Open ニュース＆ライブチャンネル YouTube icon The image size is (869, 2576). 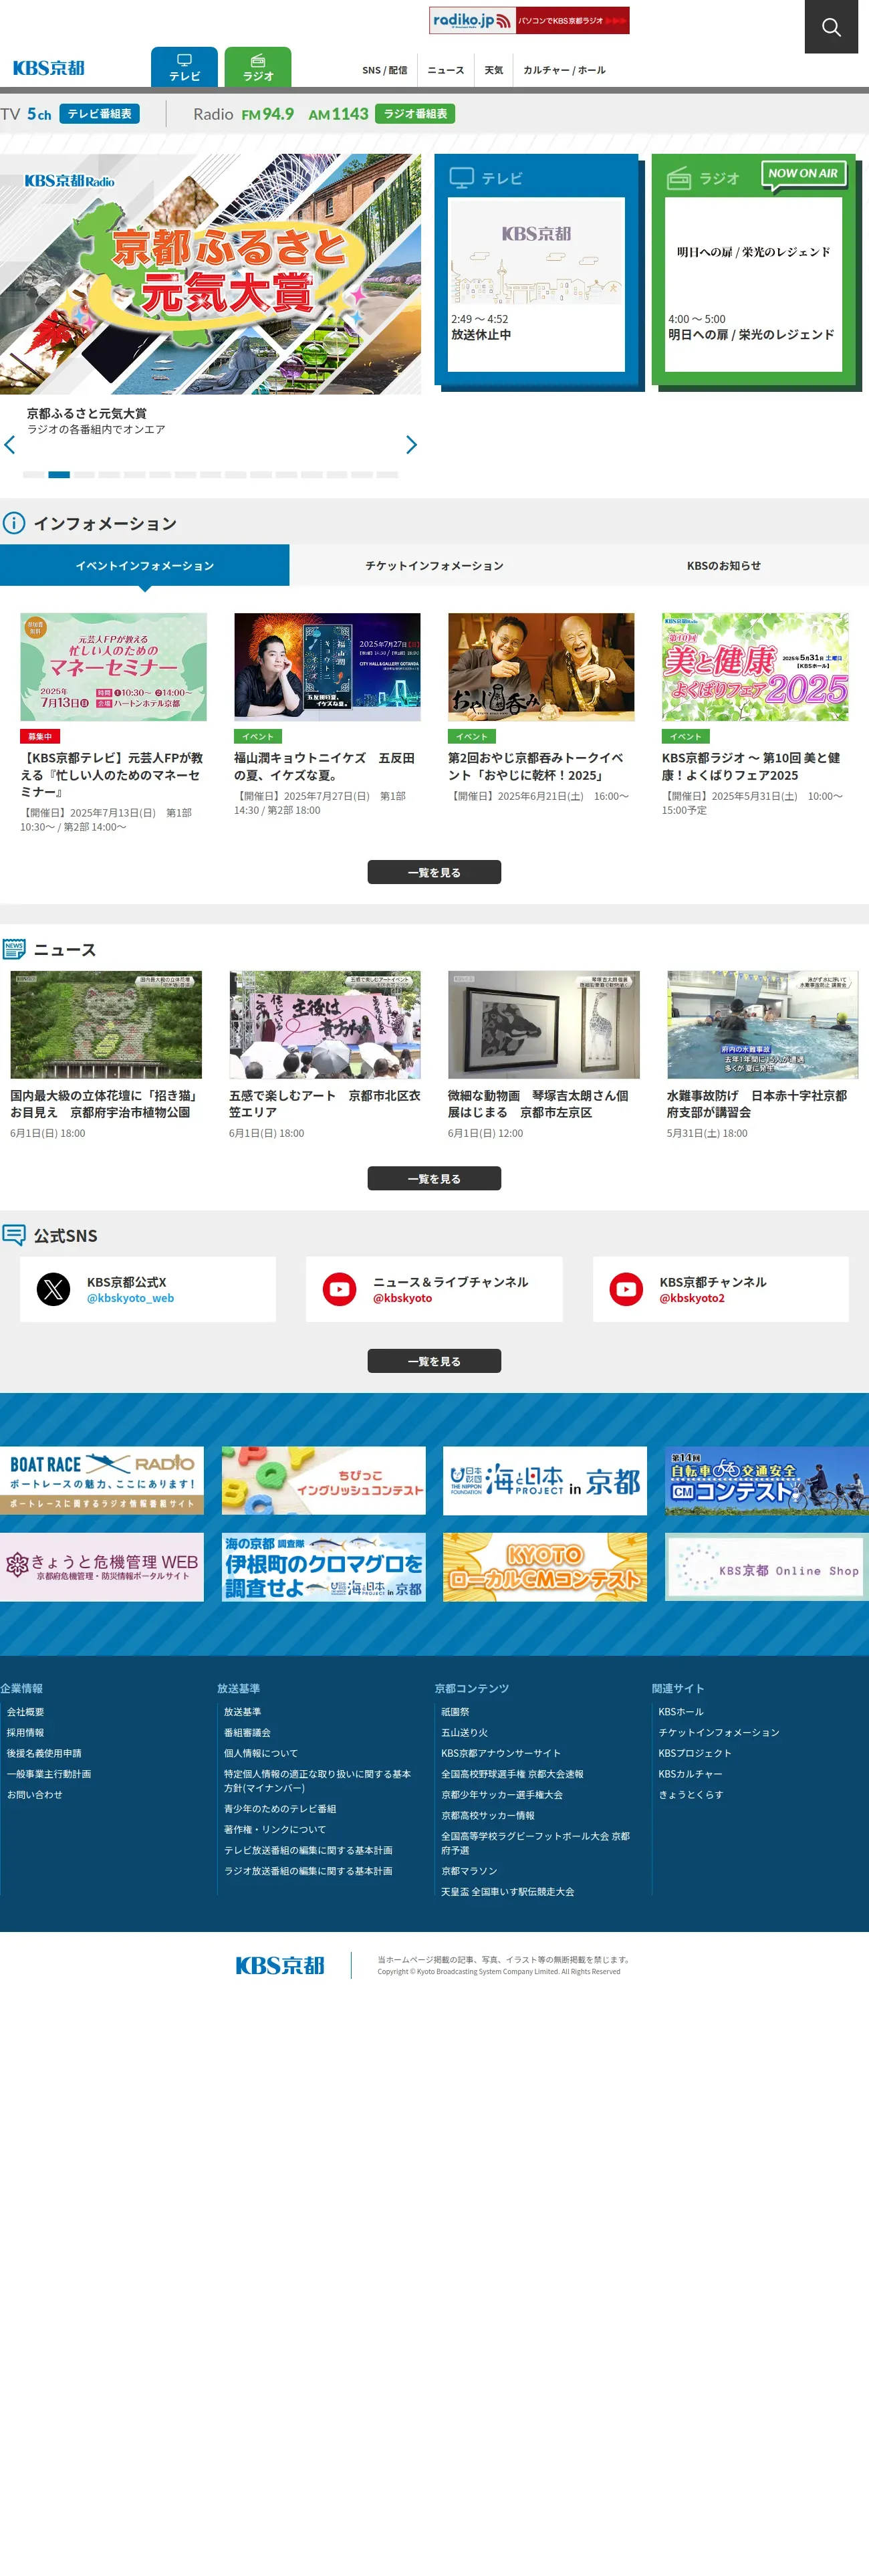pos(340,1289)
